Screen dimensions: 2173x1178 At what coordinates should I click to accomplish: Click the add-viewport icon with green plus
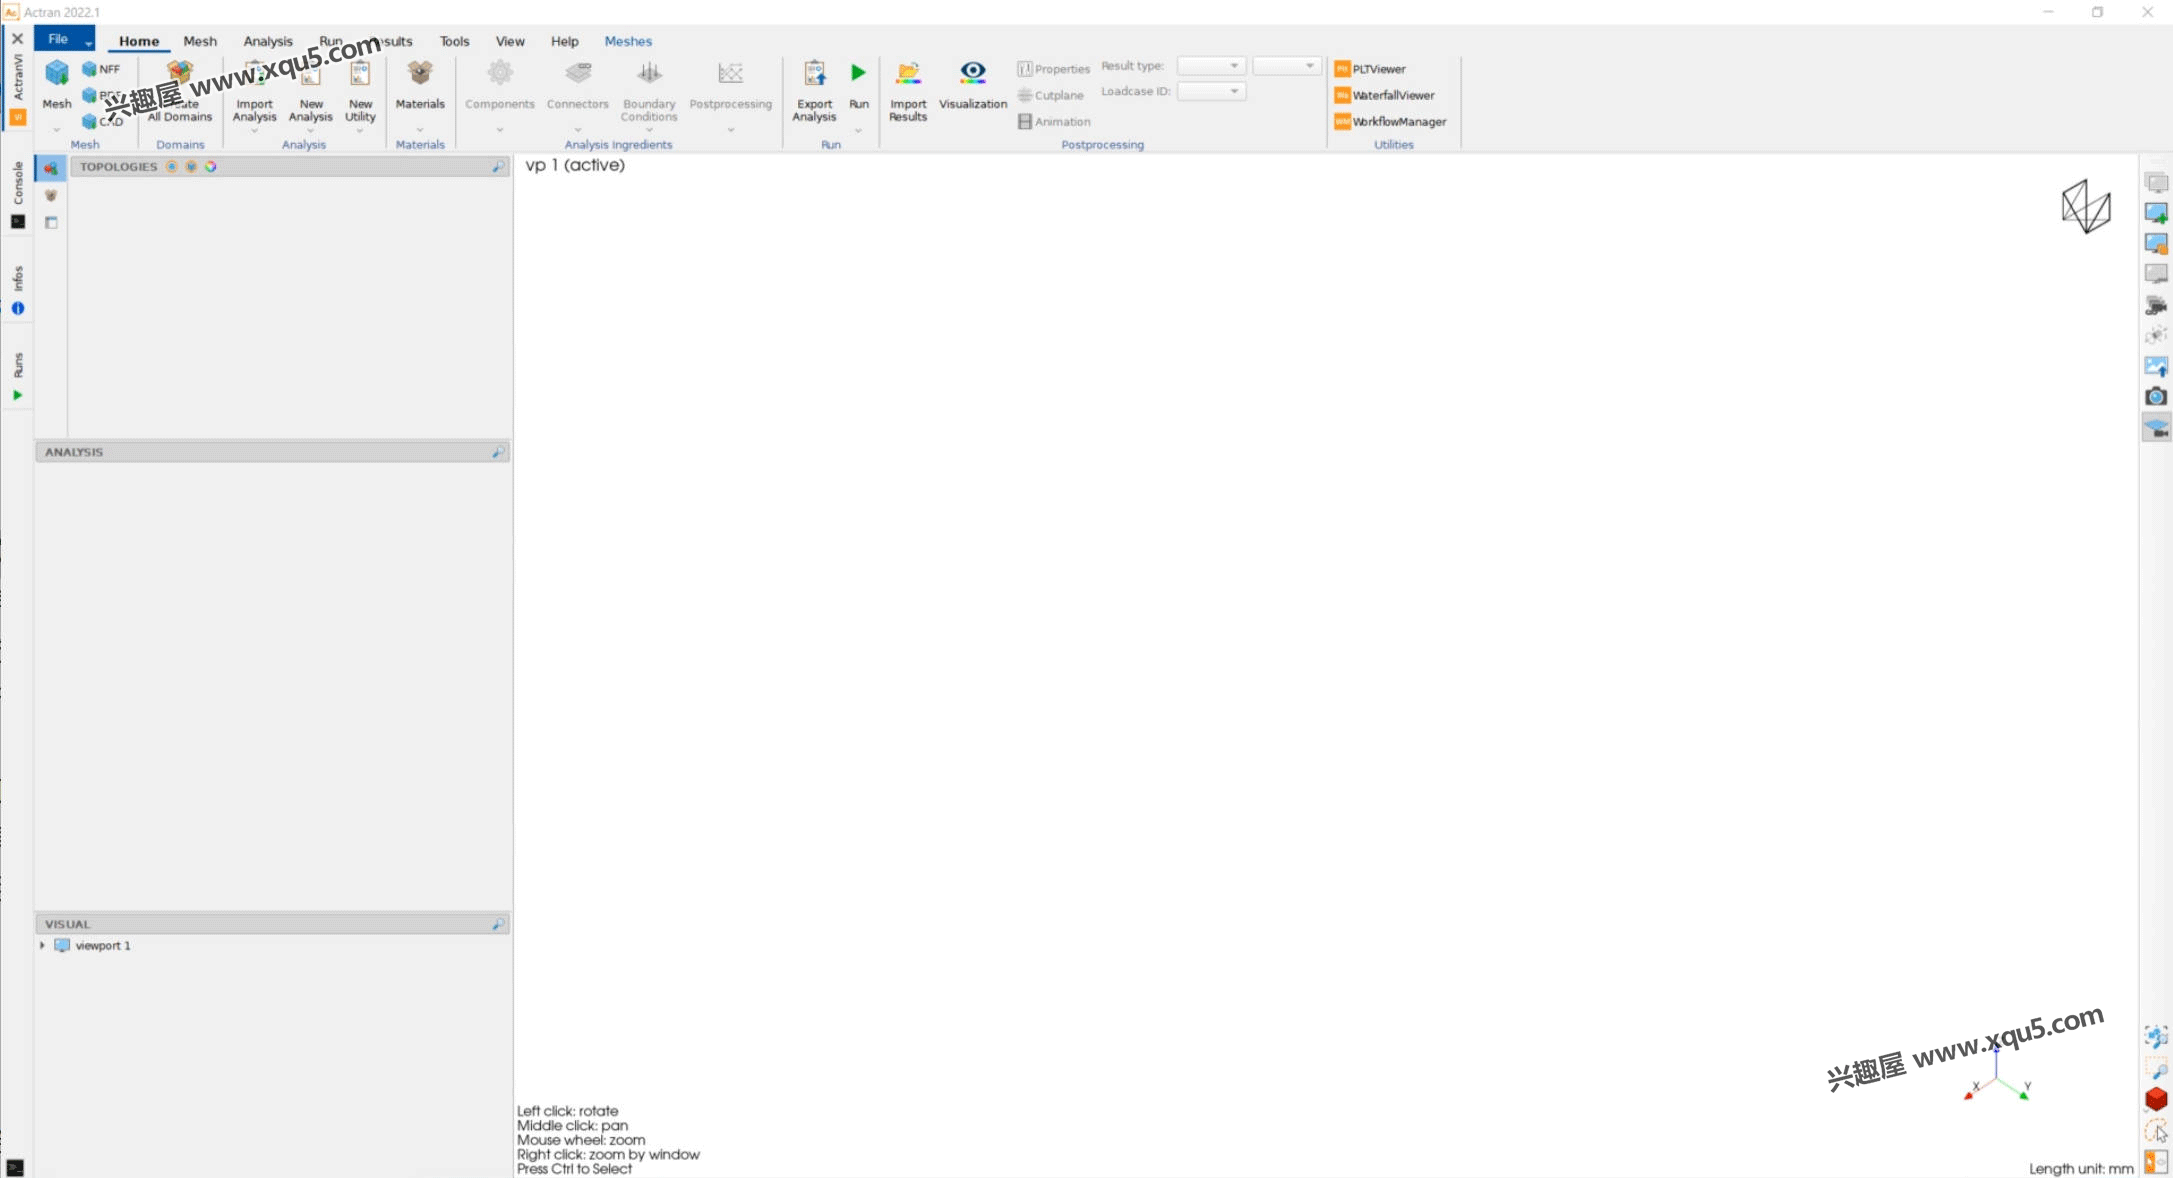2156,213
